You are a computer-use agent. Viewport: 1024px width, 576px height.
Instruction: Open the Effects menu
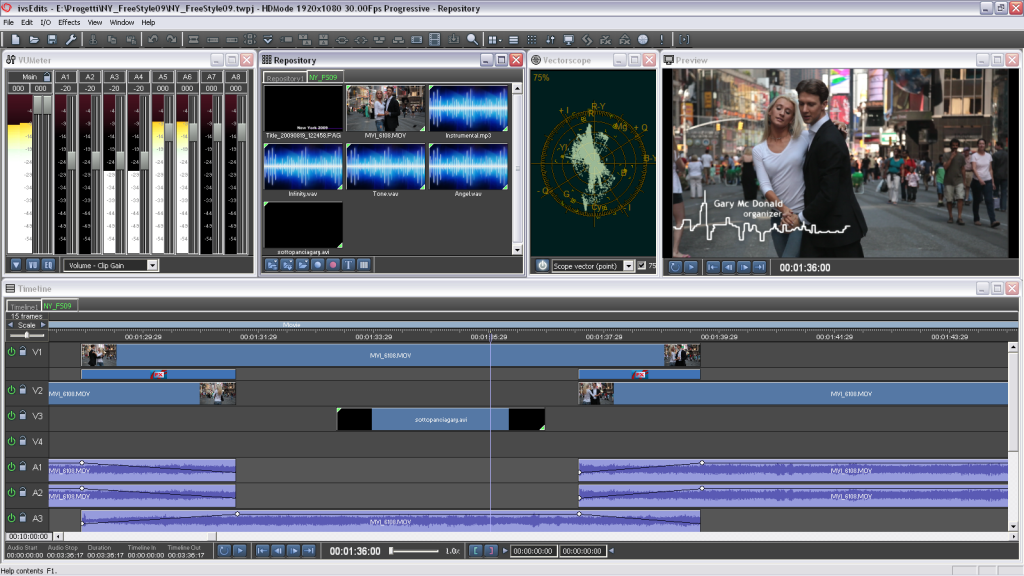click(x=69, y=22)
